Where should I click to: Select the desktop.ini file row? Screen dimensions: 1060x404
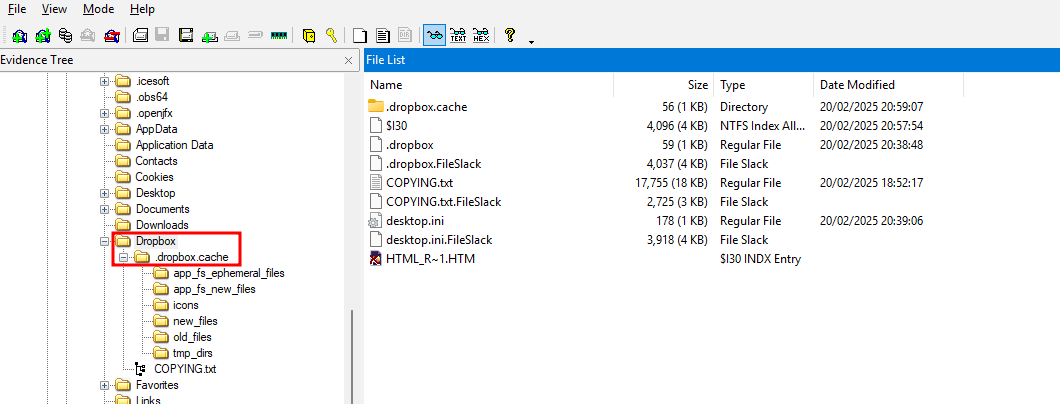point(415,220)
